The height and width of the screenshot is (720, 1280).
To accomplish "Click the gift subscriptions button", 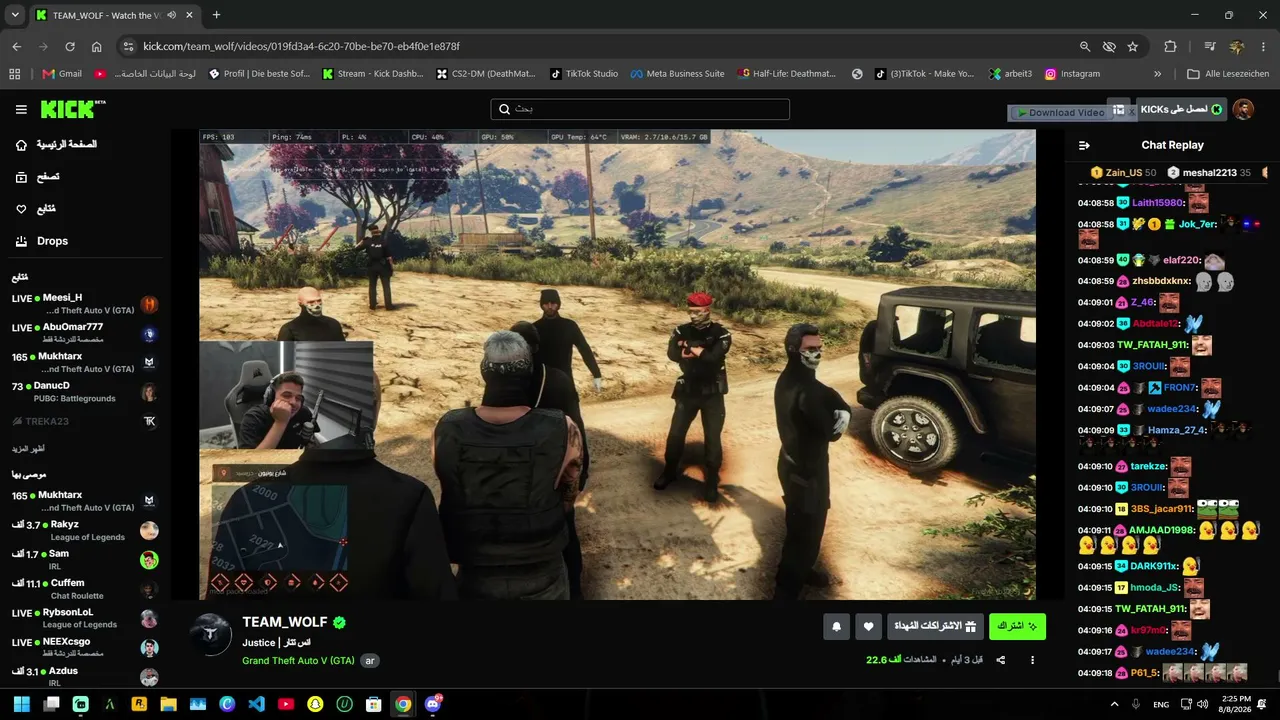I will pos(936,627).
